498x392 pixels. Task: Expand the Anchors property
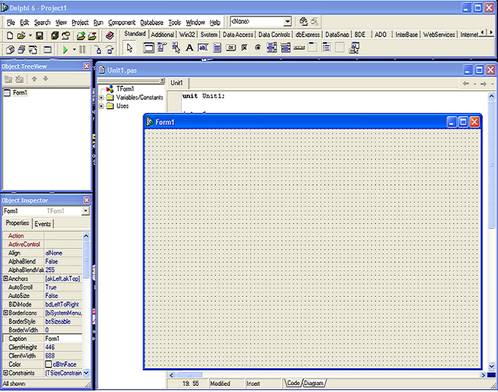pos(6,278)
